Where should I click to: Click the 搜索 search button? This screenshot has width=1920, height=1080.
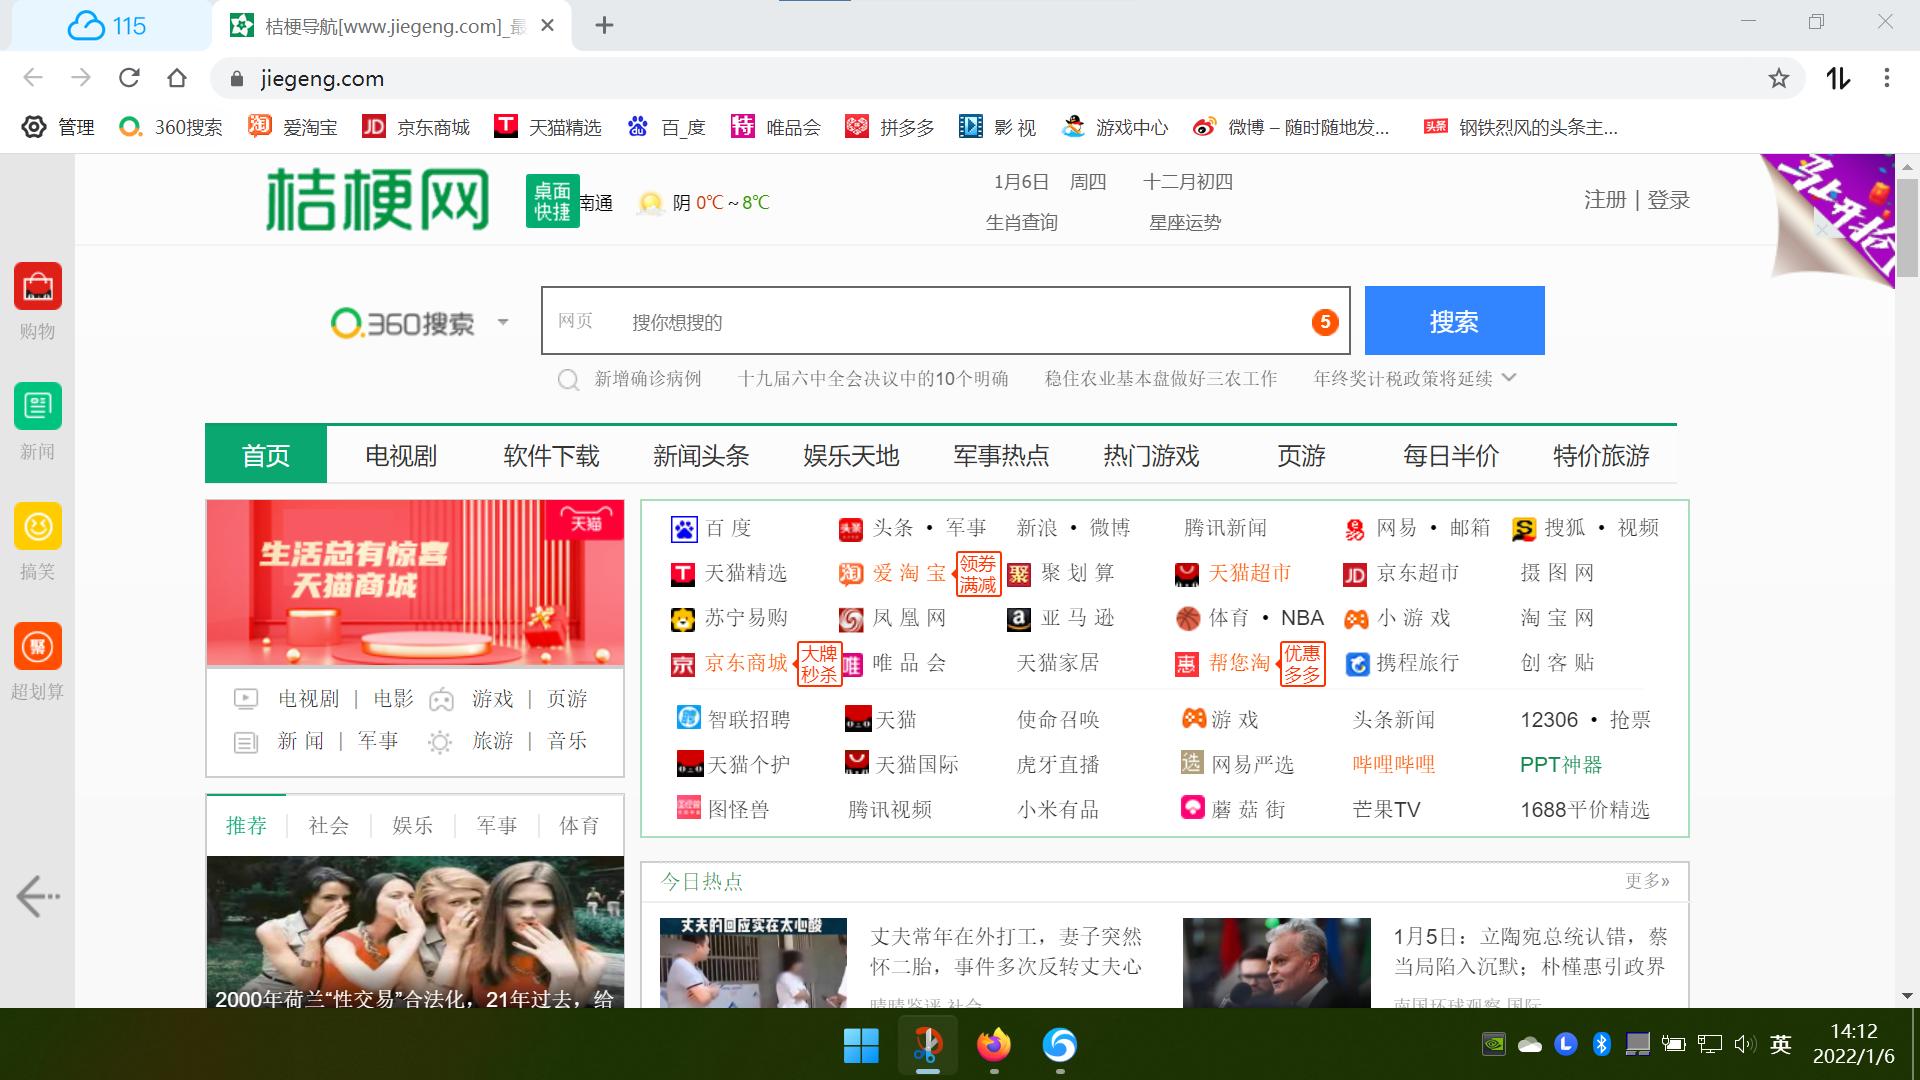click(x=1453, y=321)
